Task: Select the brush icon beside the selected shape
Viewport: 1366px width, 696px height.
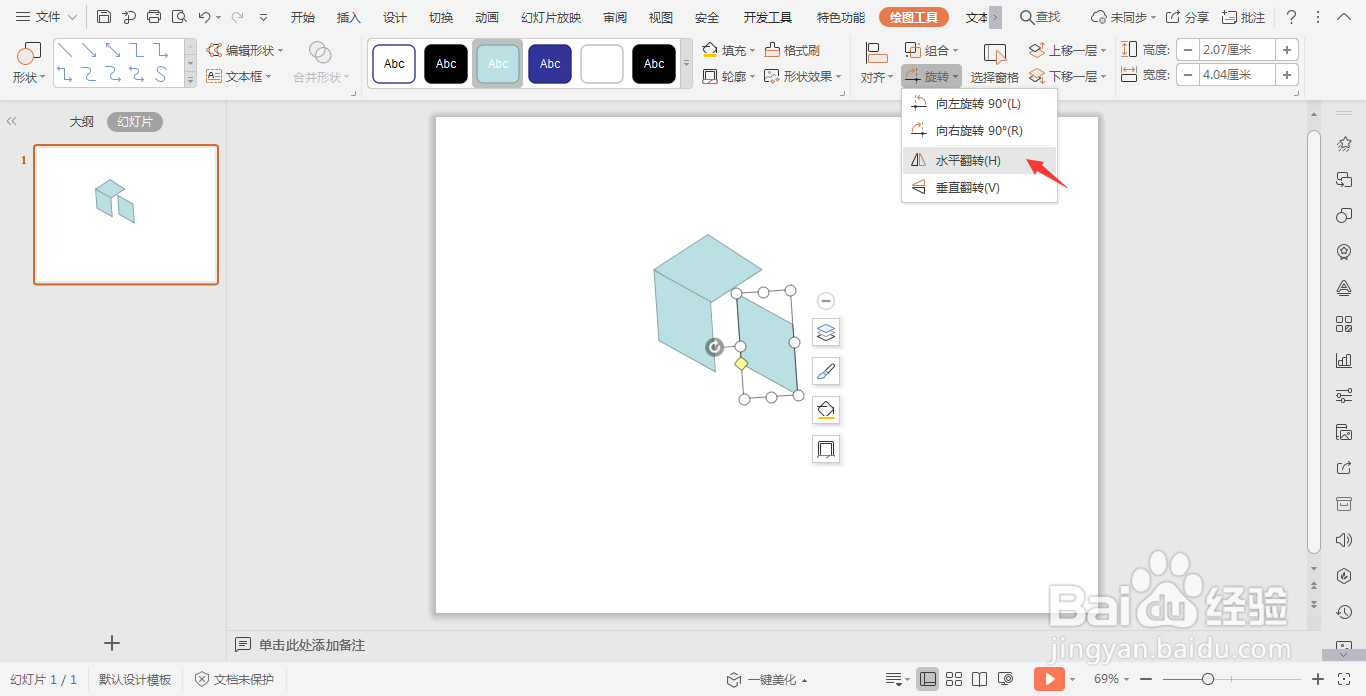Action: (x=825, y=370)
